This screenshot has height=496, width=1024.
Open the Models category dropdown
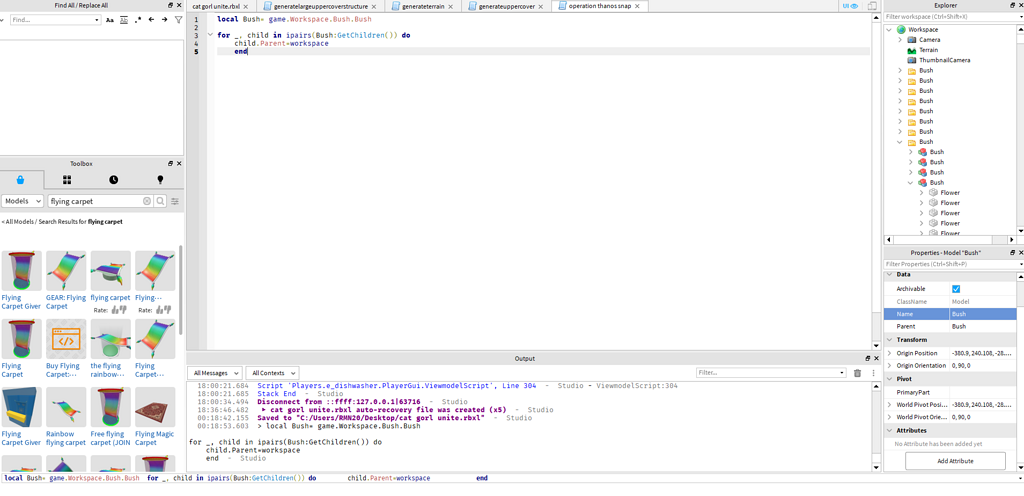[x=22, y=202]
